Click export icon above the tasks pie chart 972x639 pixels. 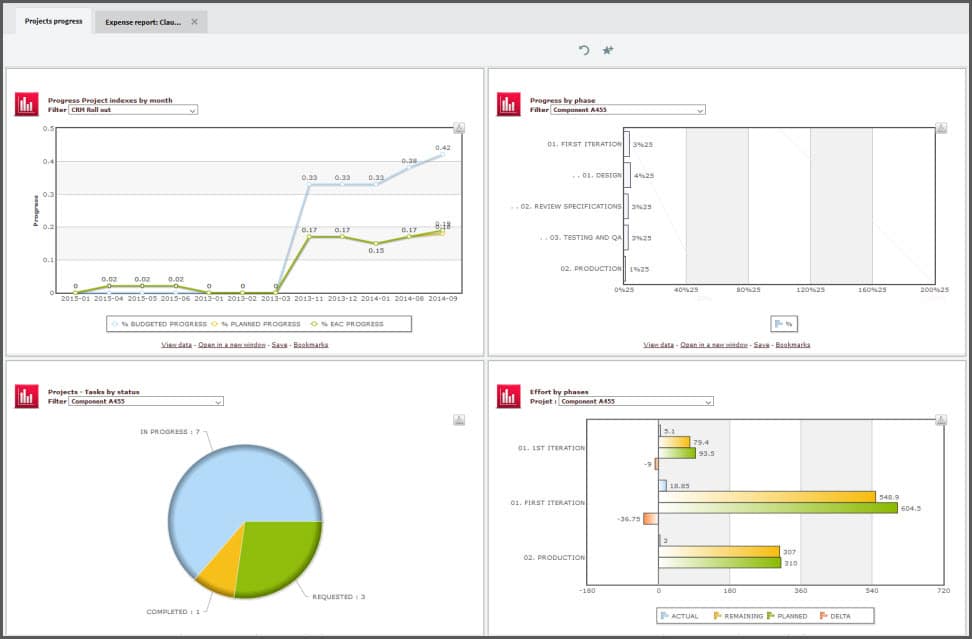(459, 419)
